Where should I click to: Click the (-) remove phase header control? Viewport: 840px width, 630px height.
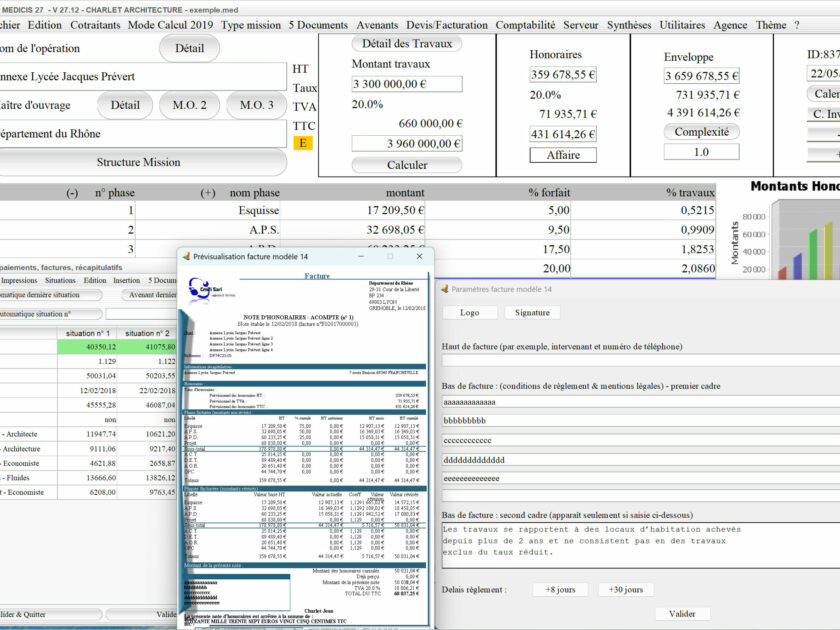72,193
